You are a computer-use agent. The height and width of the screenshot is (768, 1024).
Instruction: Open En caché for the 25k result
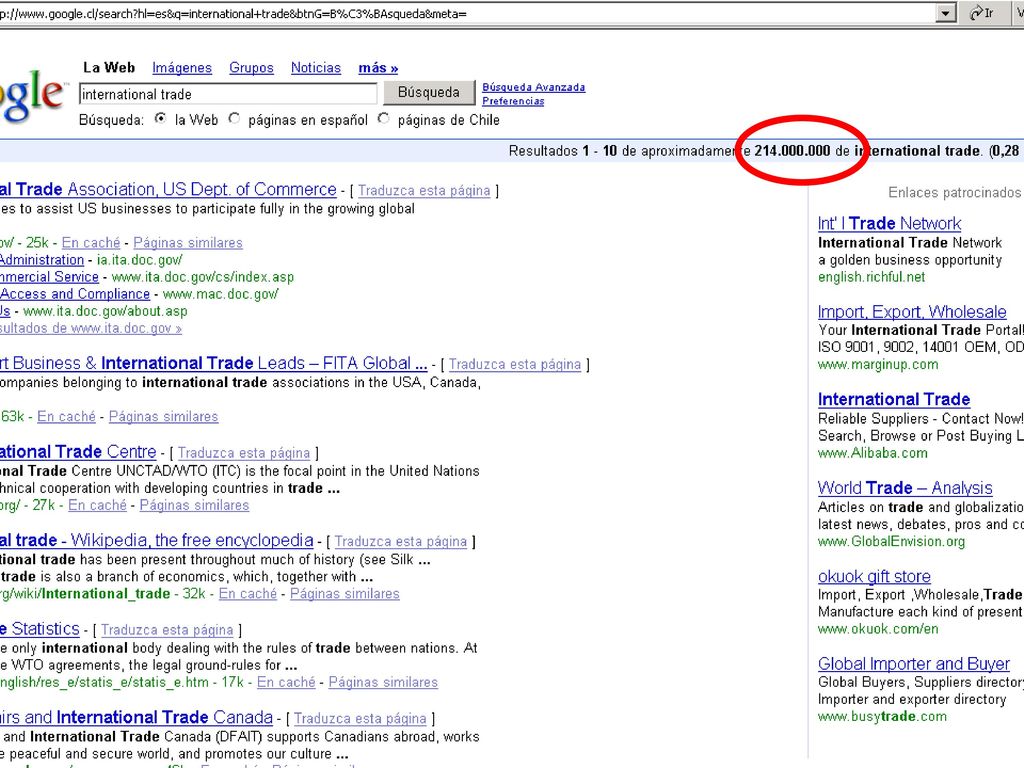tap(91, 242)
